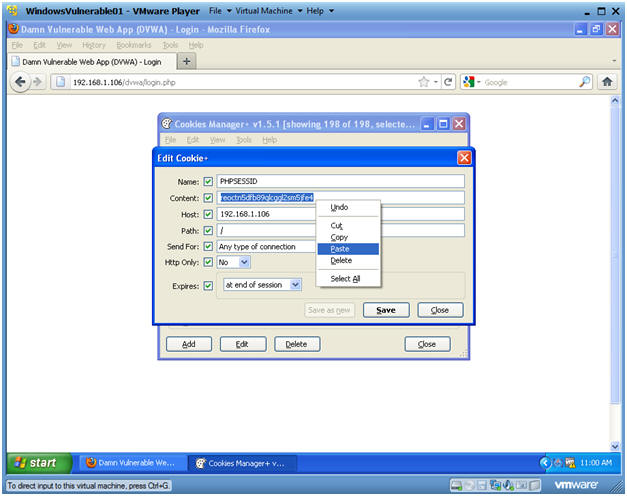Screen dimensions: 627x496
Task: Bookmark page with the star icon
Action: pyautogui.click(x=423, y=82)
